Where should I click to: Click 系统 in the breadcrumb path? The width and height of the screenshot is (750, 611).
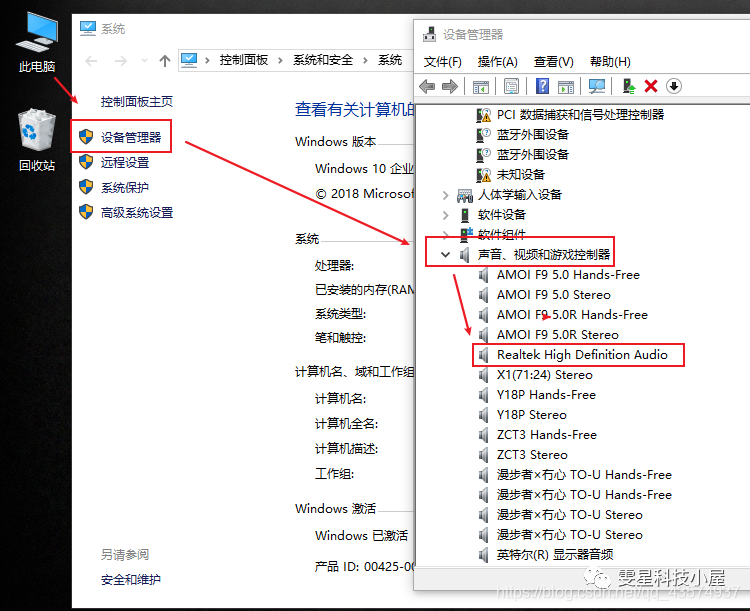[390, 60]
